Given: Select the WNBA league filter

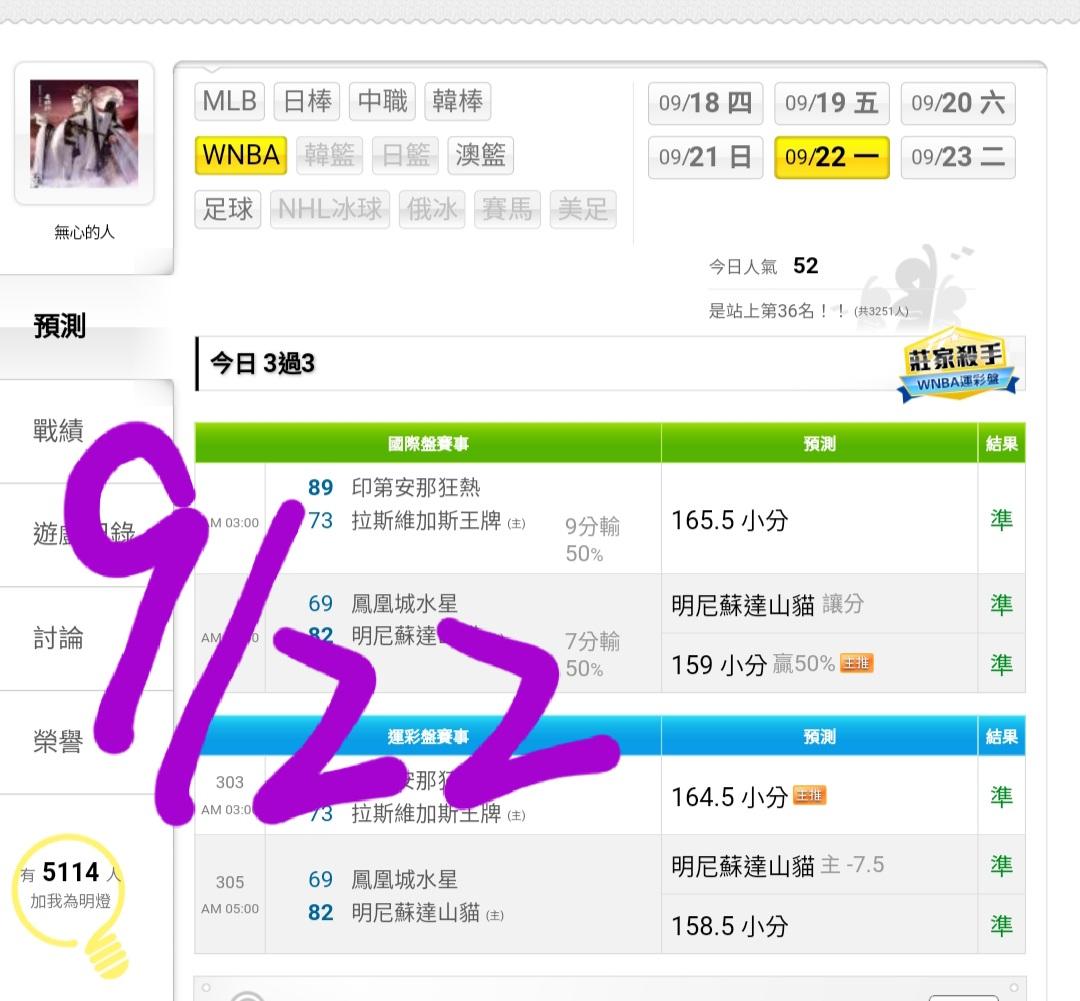Looking at the screenshot, I should click(x=241, y=155).
